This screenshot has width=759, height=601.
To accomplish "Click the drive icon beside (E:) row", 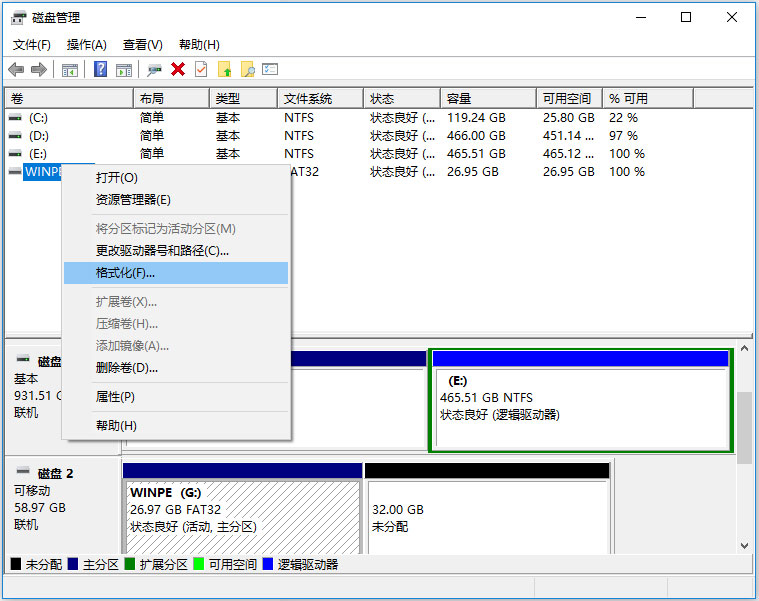I will pos(15,153).
